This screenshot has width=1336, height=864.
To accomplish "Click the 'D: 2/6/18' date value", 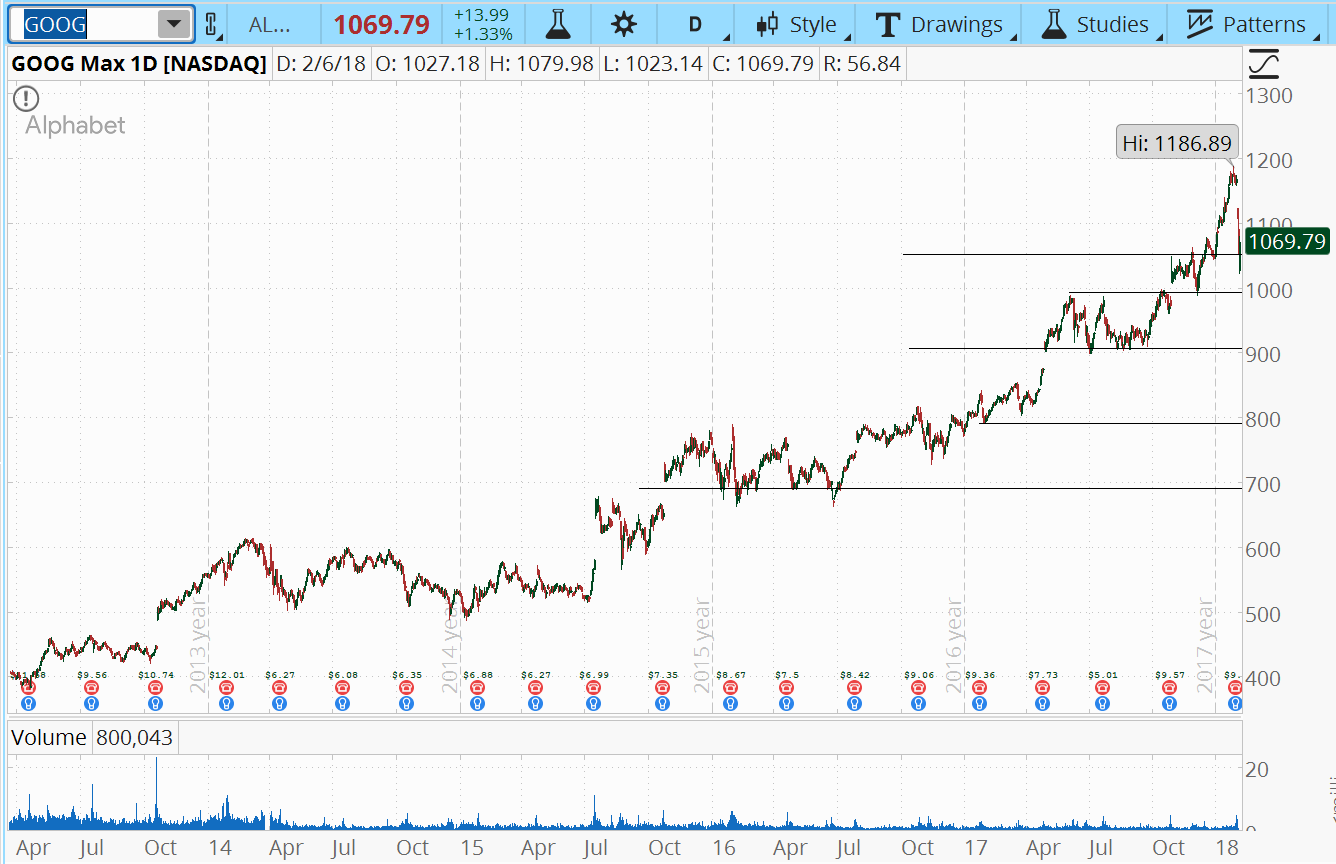I will pos(320,65).
